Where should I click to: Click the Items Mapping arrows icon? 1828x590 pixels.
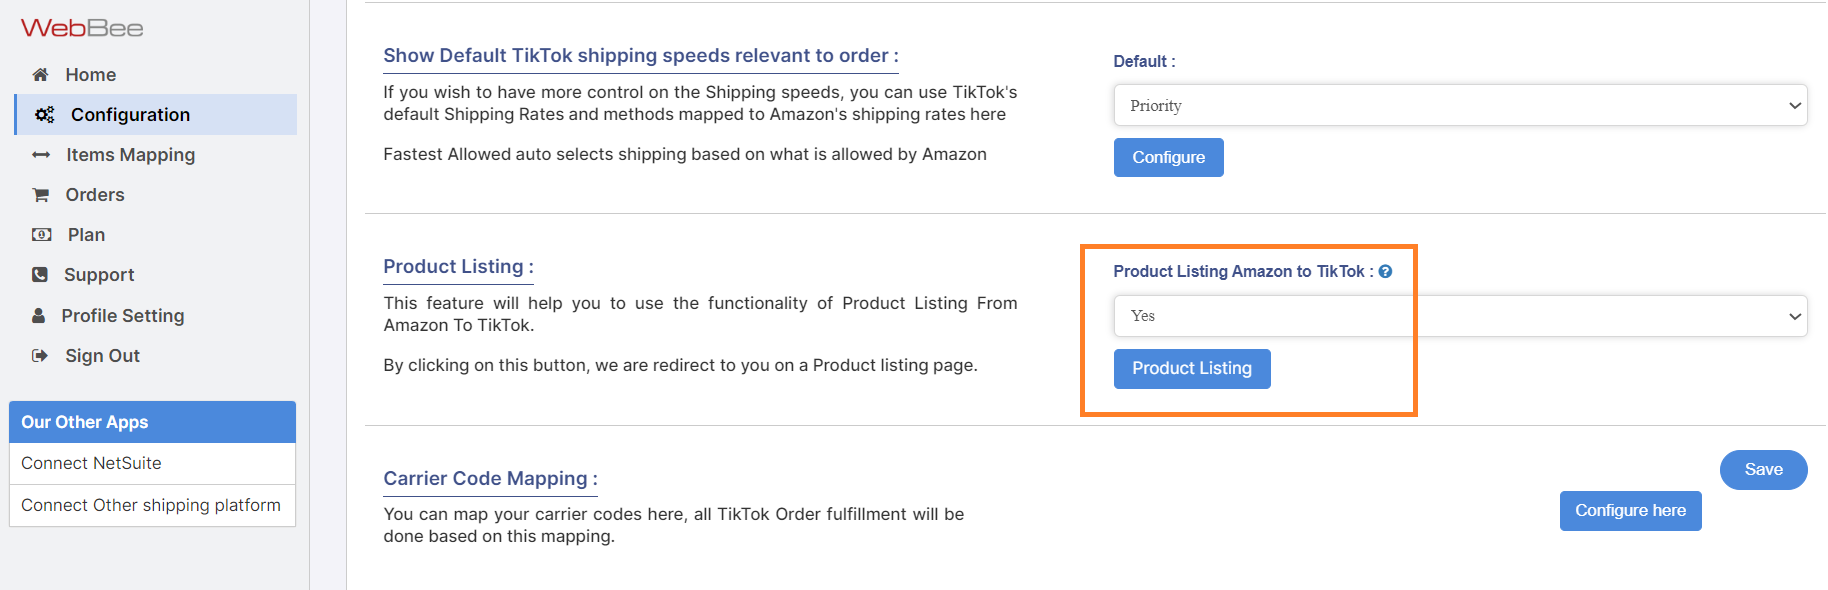click(x=41, y=155)
